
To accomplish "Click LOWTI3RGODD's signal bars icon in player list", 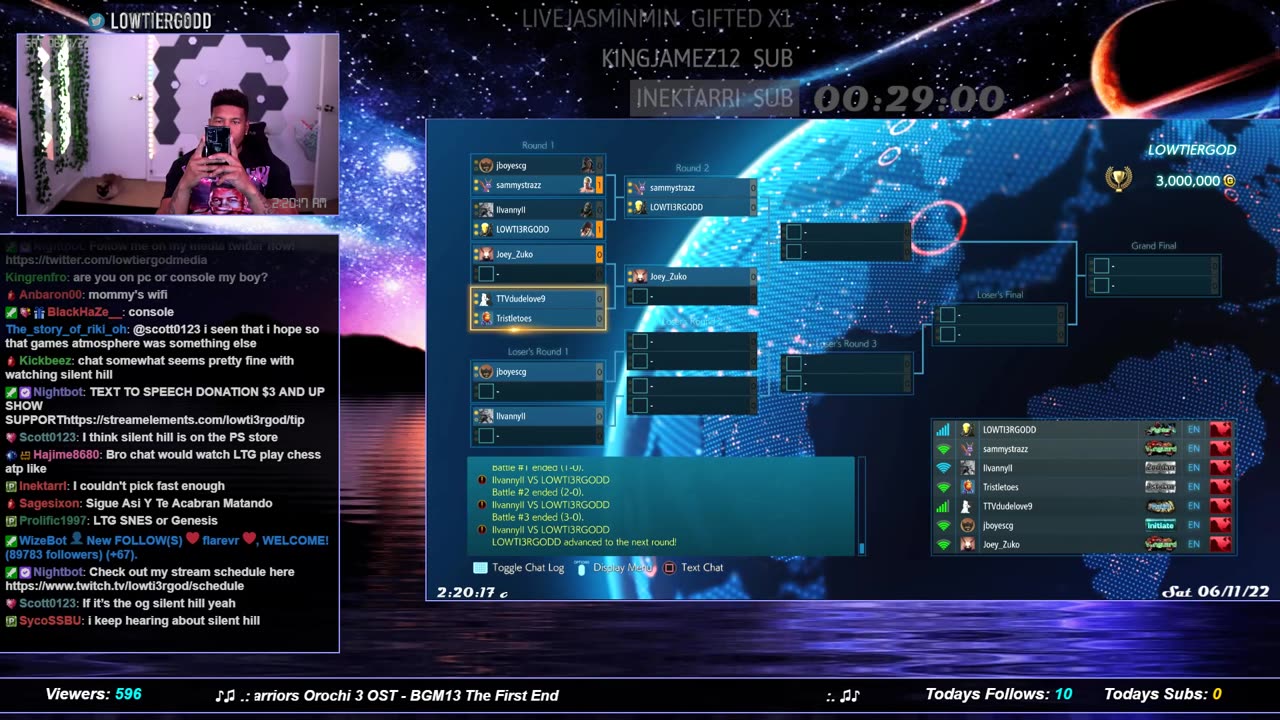I will (x=942, y=430).
